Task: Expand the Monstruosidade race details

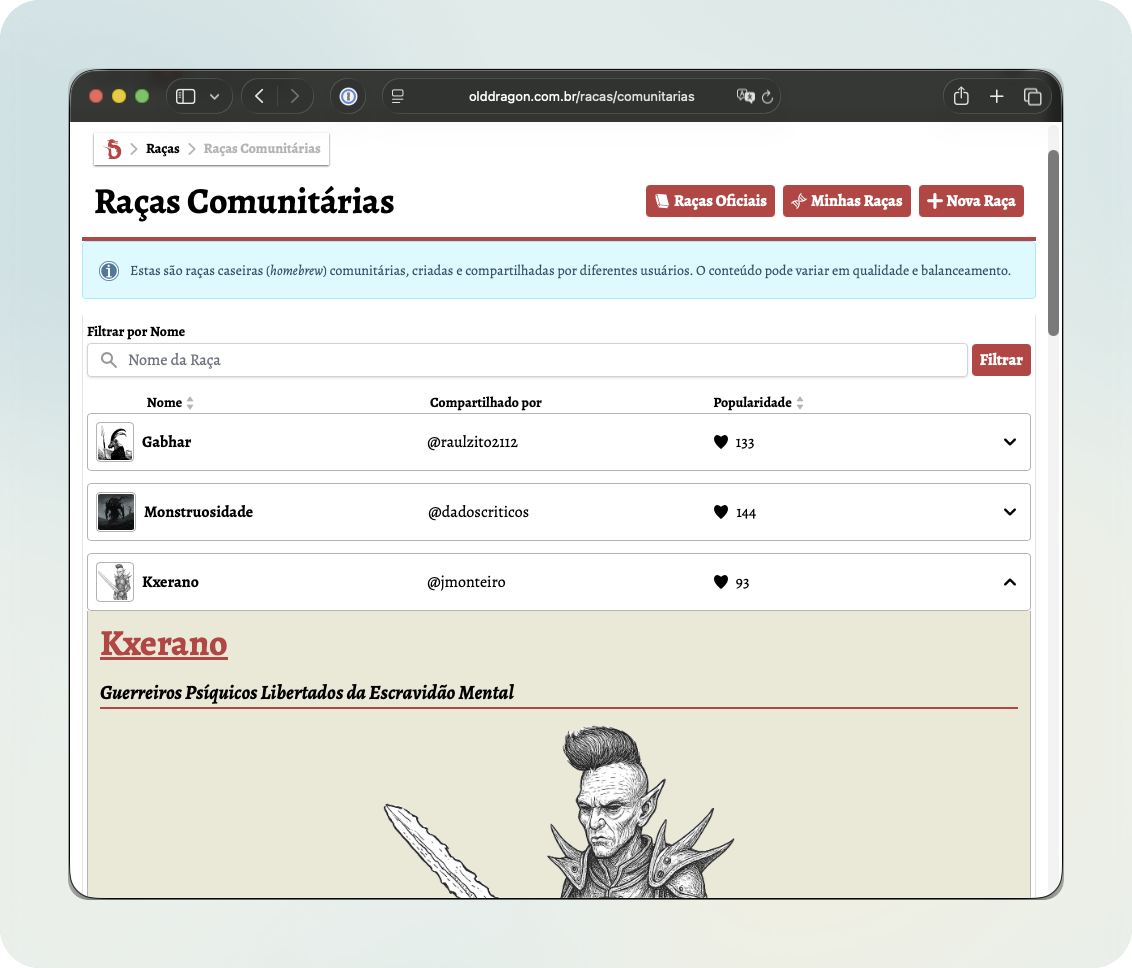Action: tap(1009, 511)
